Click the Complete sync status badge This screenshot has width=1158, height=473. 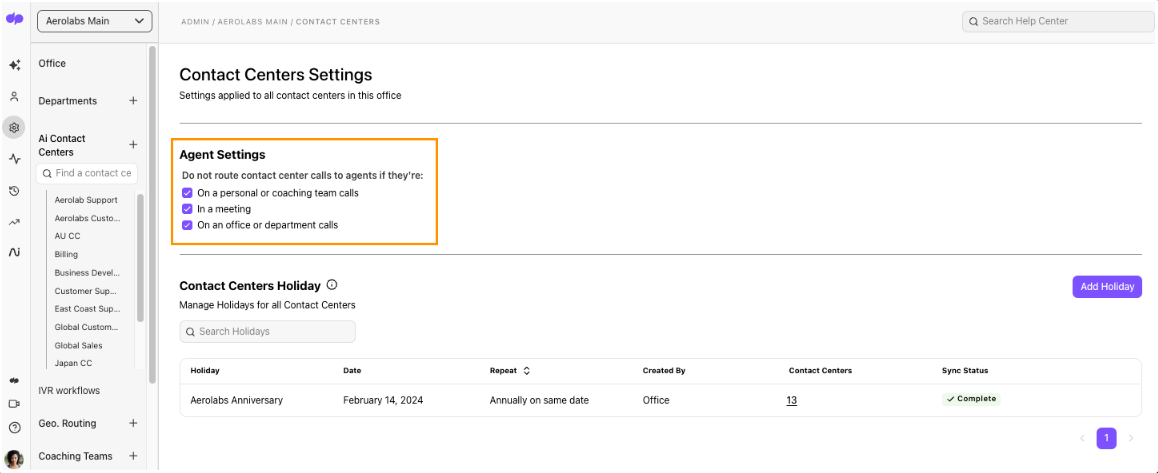971,399
